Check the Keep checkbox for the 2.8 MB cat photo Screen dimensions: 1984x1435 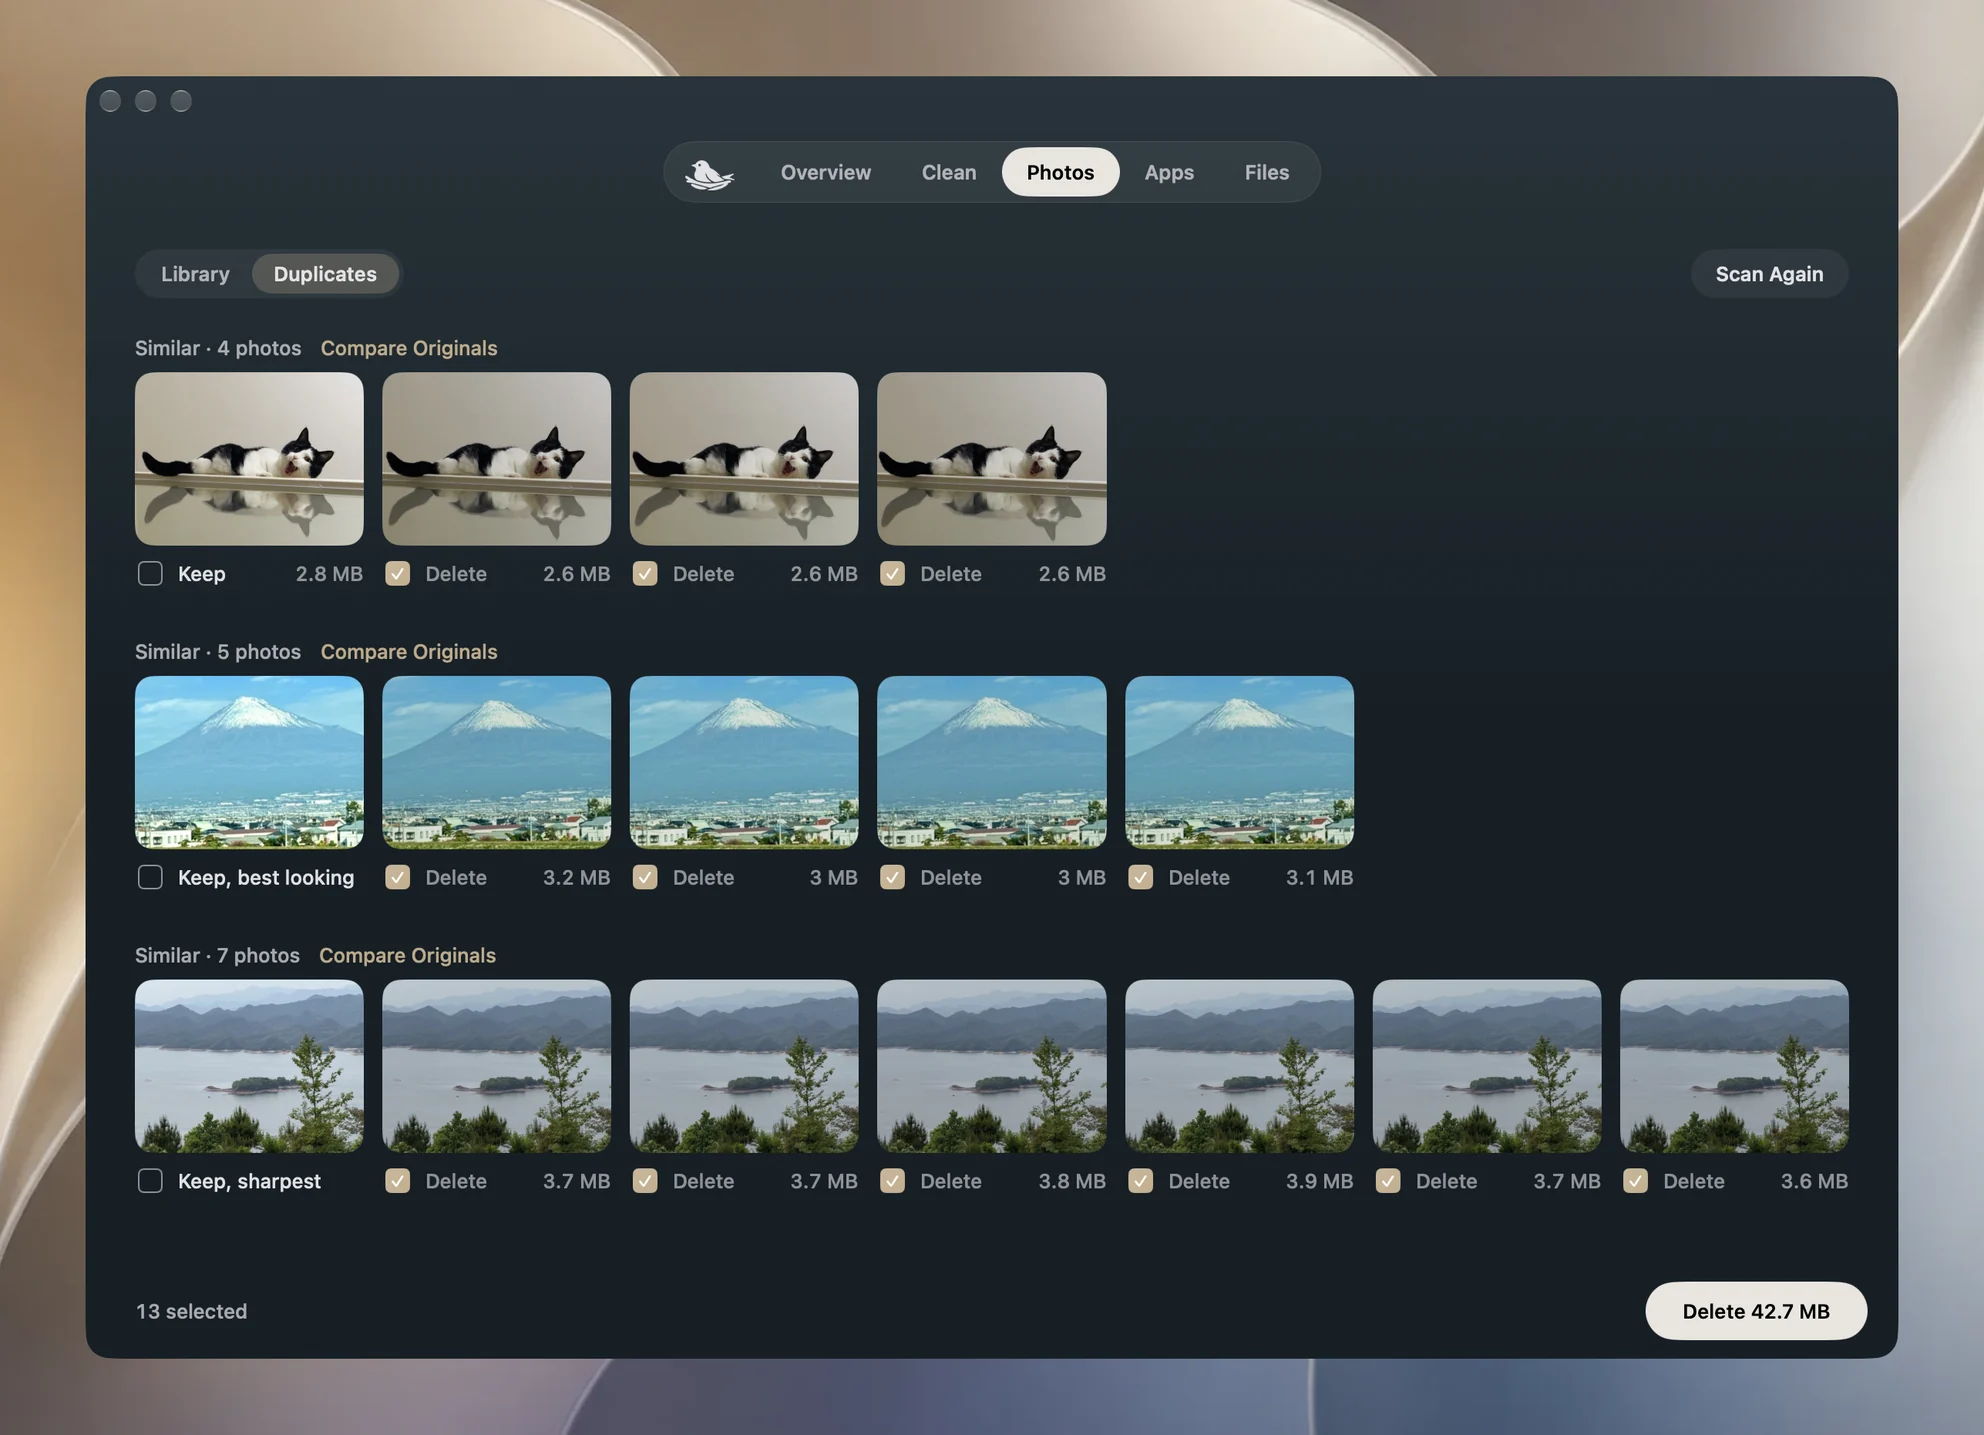coord(150,574)
